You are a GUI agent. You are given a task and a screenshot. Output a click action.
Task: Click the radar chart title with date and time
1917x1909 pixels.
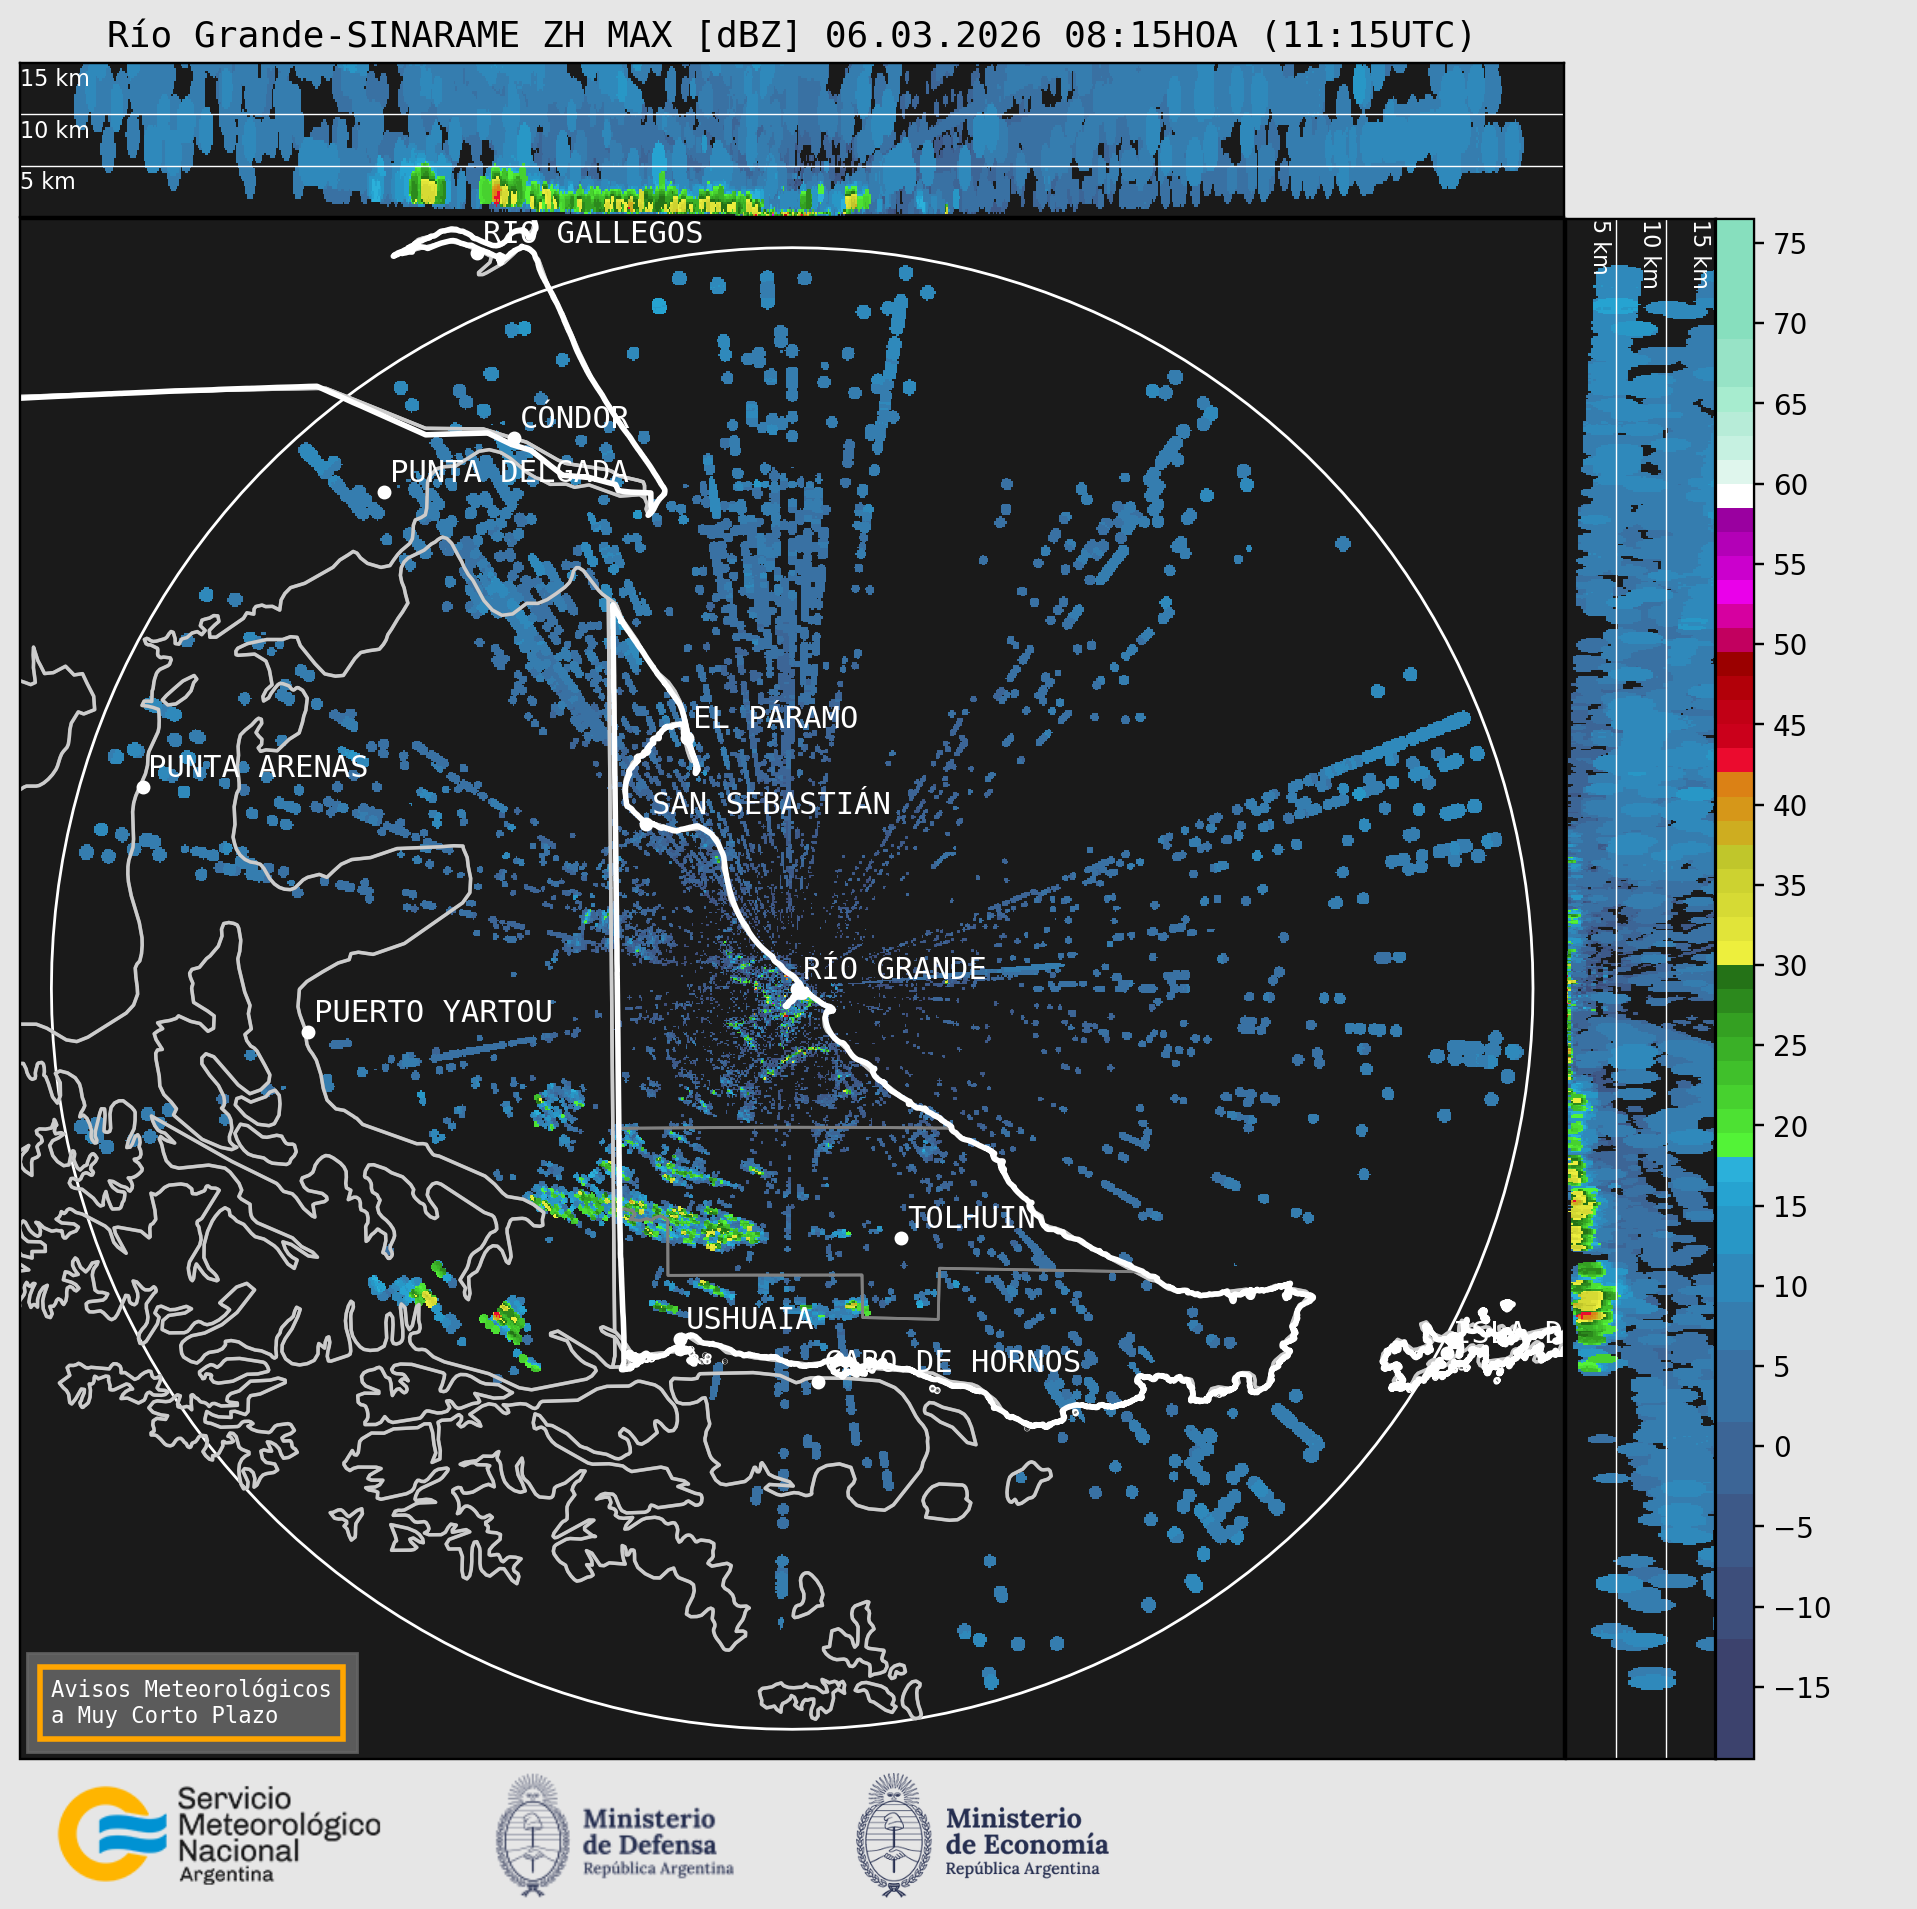click(x=790, y=36)
